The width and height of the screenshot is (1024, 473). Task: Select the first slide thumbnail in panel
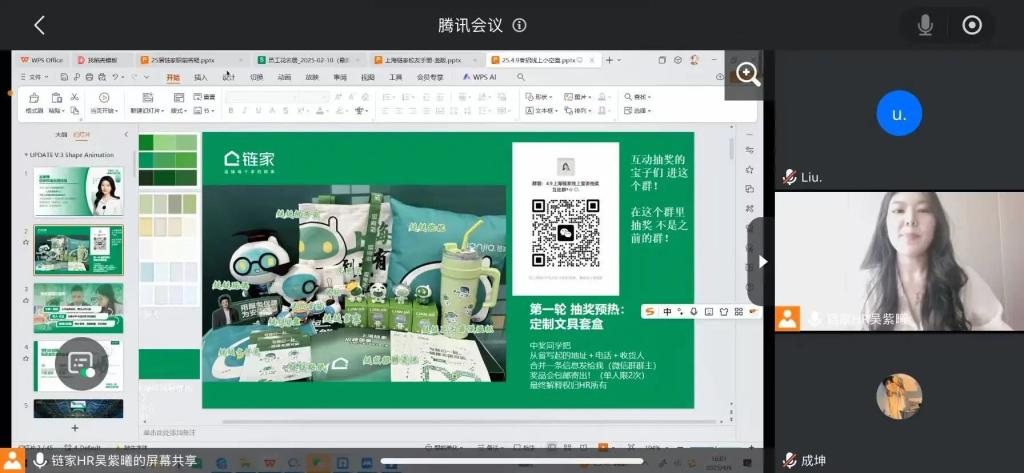pos(78,191)
